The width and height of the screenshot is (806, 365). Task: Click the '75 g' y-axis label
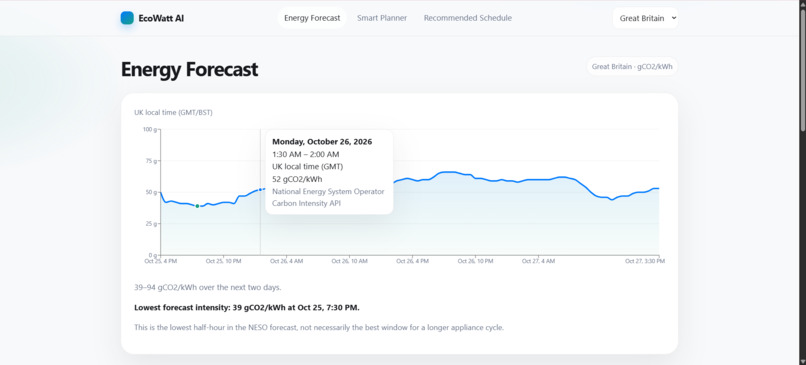tap(151, 161)
